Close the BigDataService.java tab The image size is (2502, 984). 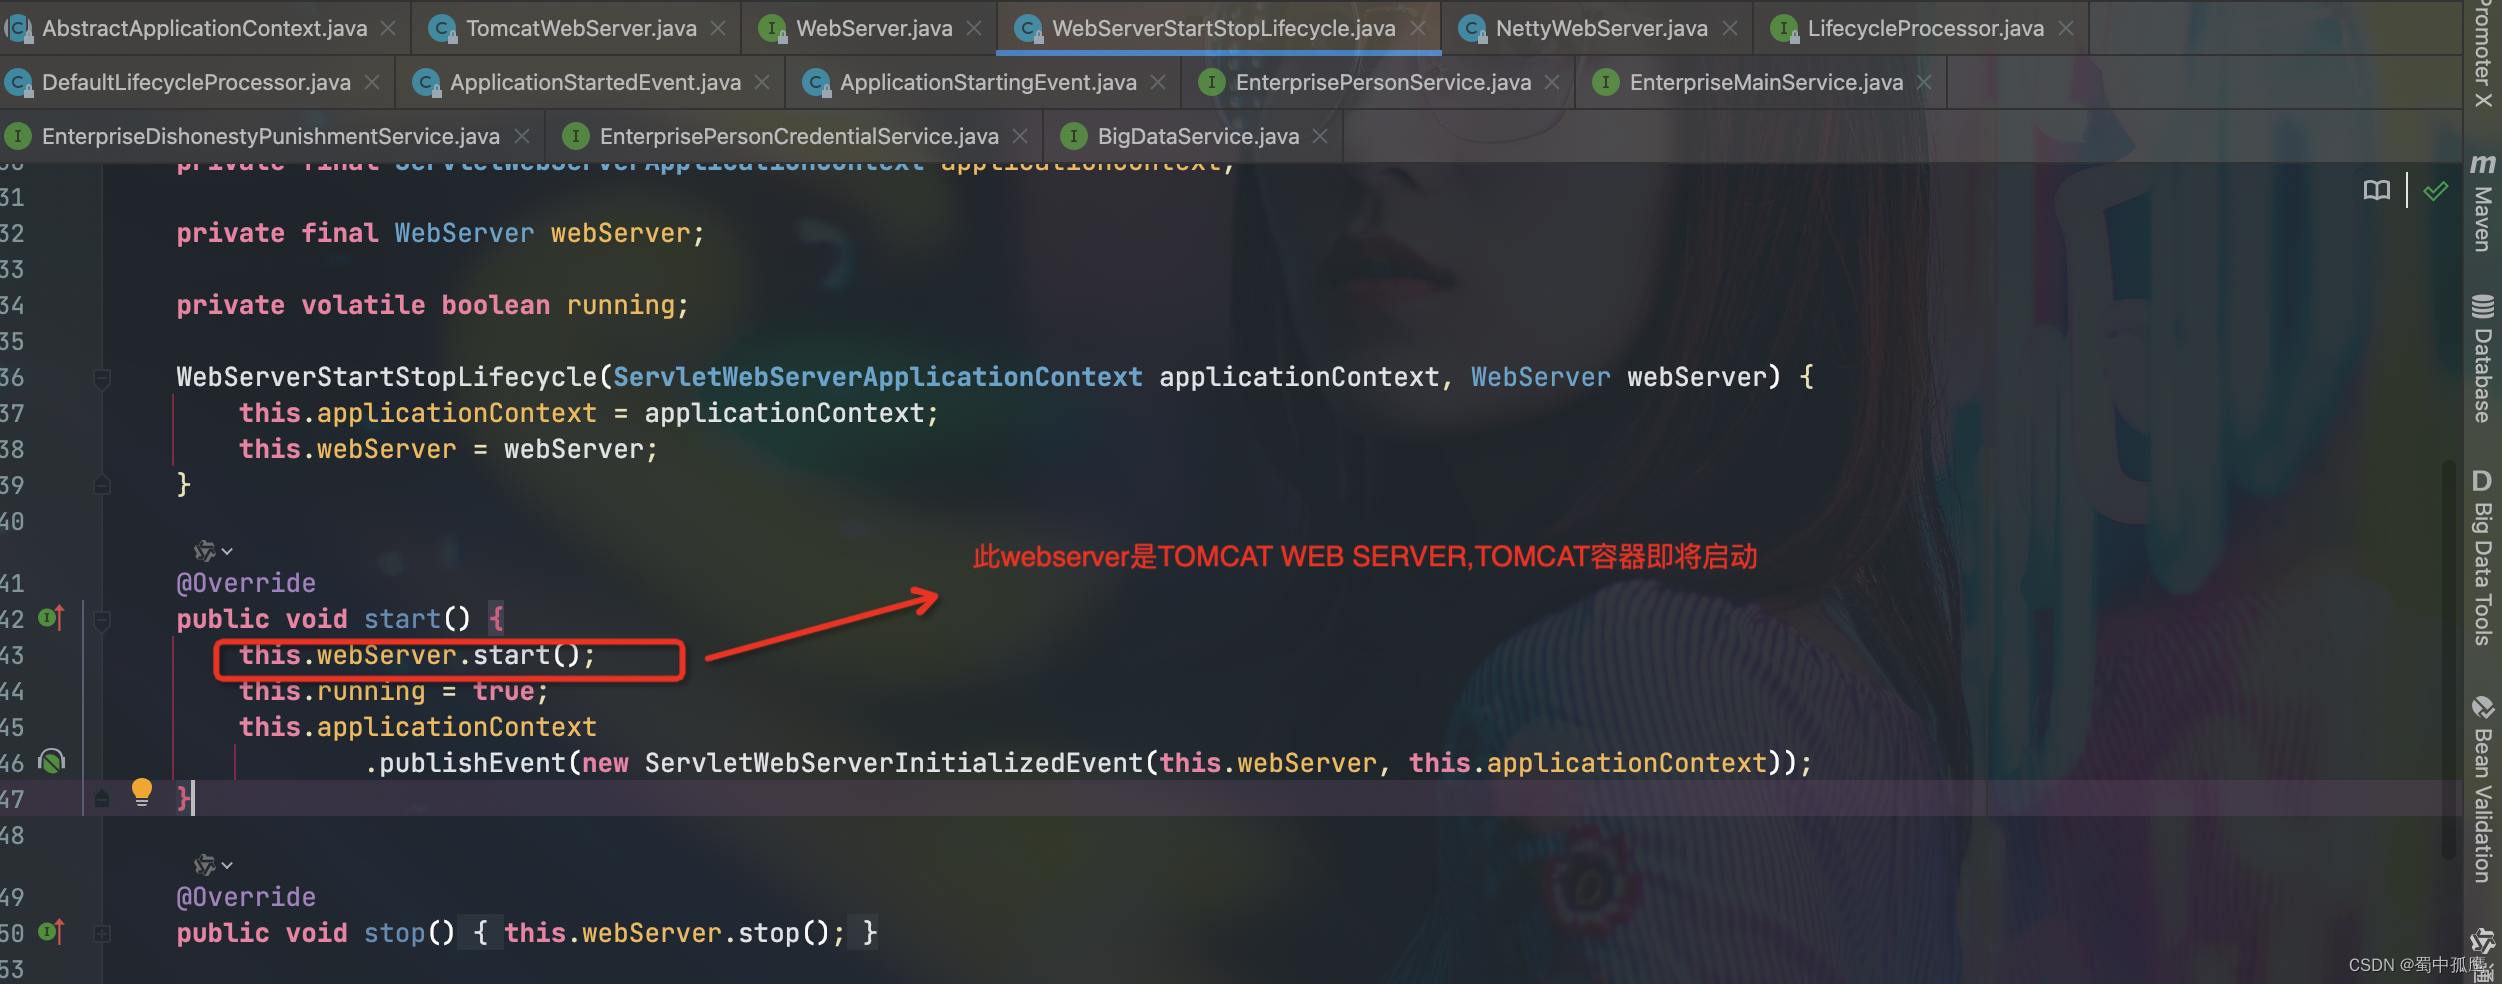coord(1320,136)
